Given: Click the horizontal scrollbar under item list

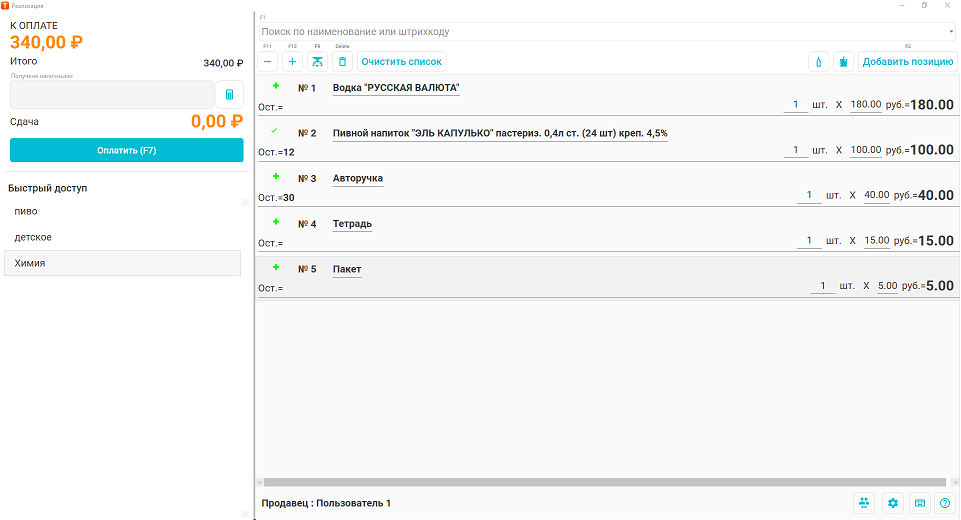Looking at the screenshot, I should coord(604,483).
